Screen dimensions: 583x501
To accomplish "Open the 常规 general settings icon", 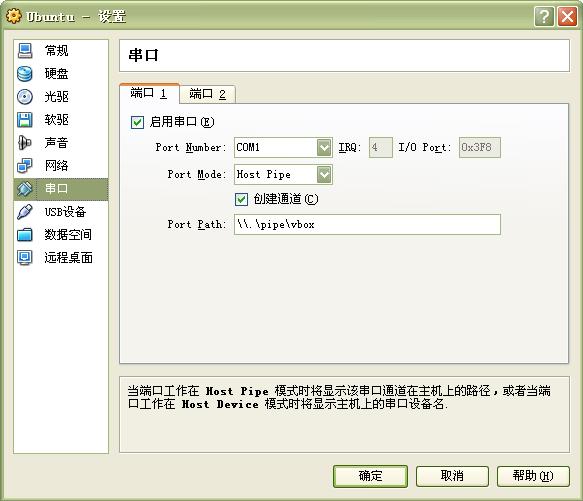I will point(25,51).
